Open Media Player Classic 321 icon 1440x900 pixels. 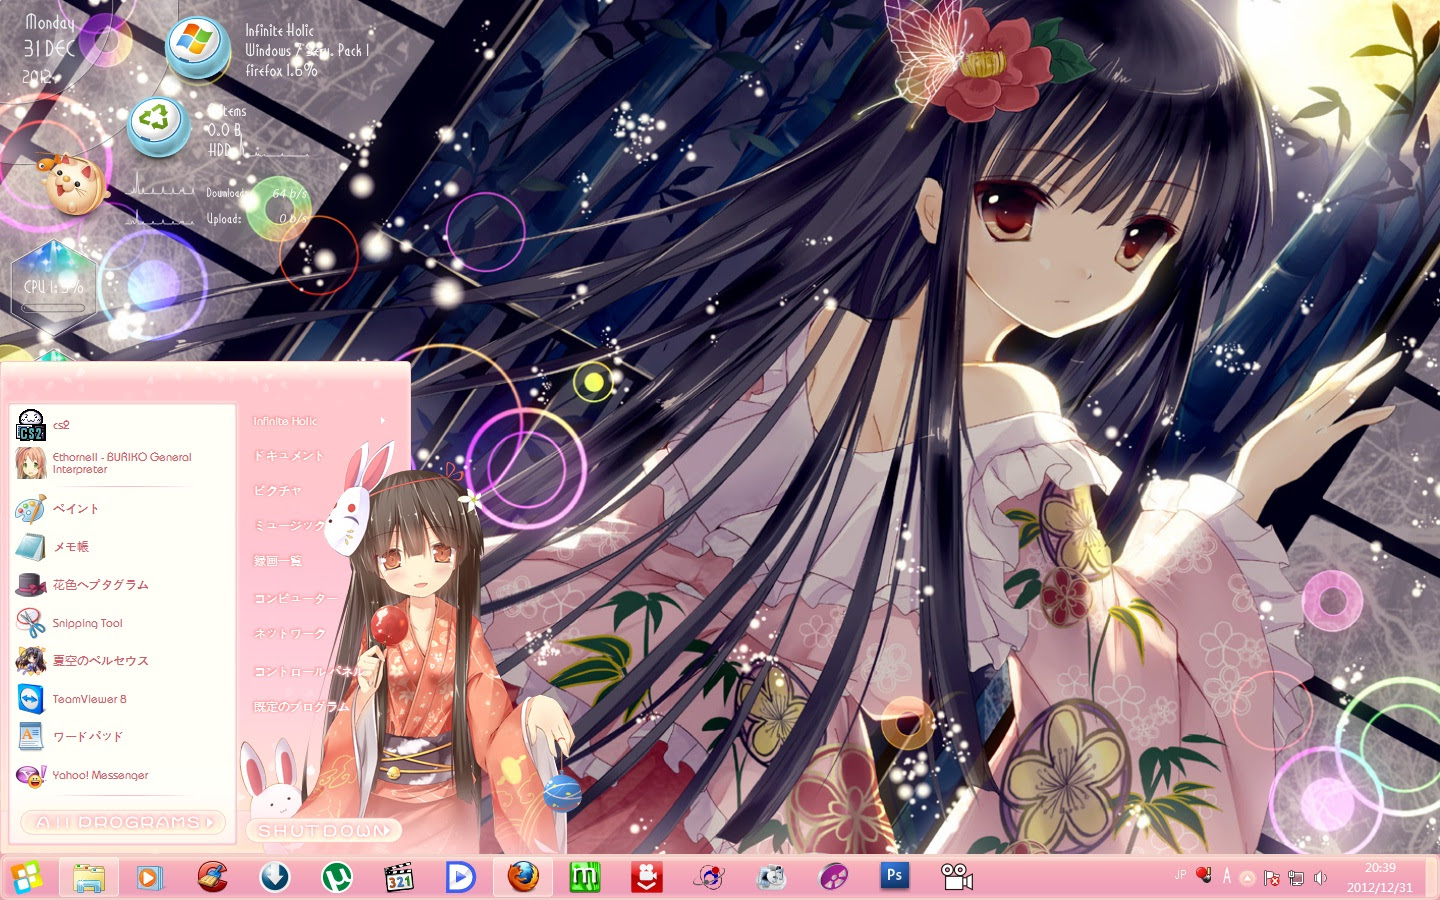coord(399,878)
